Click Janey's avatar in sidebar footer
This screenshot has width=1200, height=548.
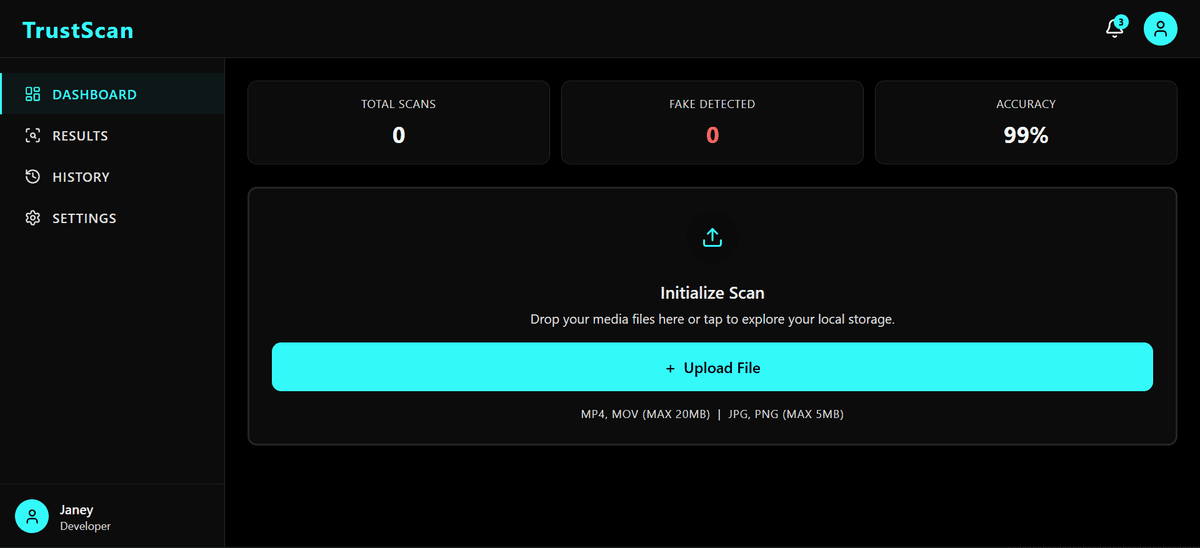pyautogui.click(x=32, y=516)
